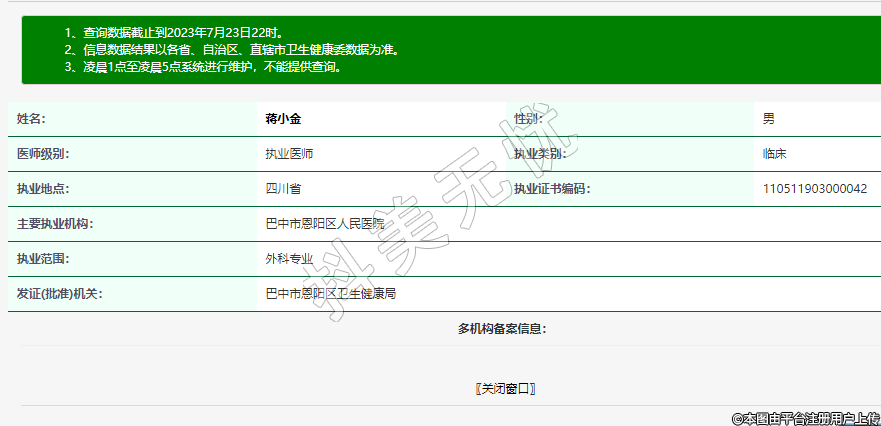Select the 巴中市恩阳区人民医院 institution text
The height and width of the screenshot is (426, 881).
tap(324, 224)
